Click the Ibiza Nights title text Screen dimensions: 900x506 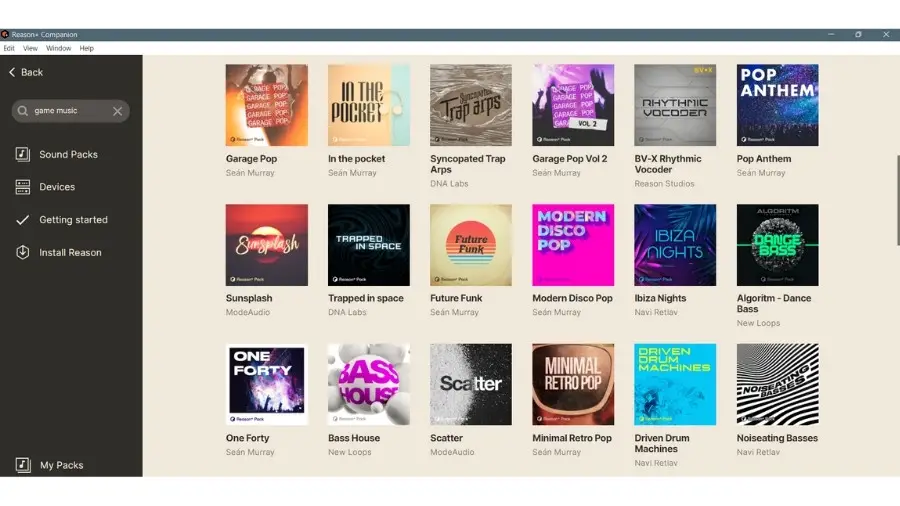(660, 298)
